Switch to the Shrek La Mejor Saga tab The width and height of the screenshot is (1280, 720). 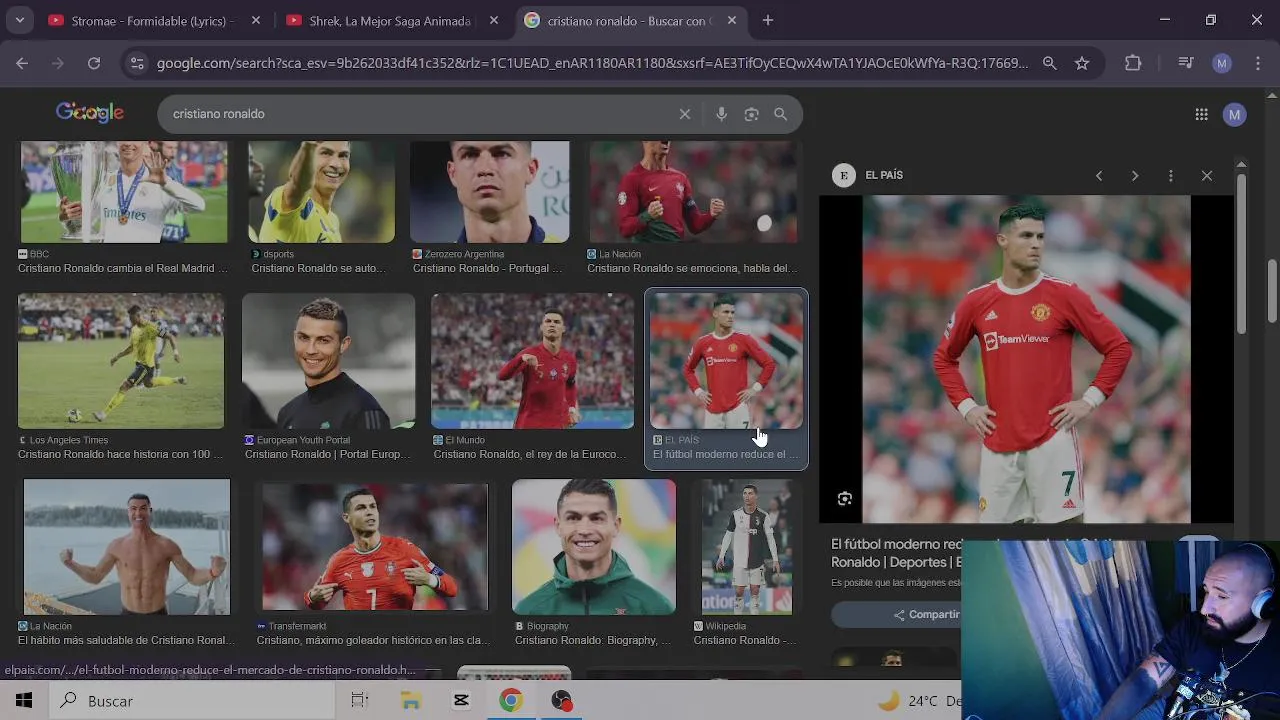(392, 20)
